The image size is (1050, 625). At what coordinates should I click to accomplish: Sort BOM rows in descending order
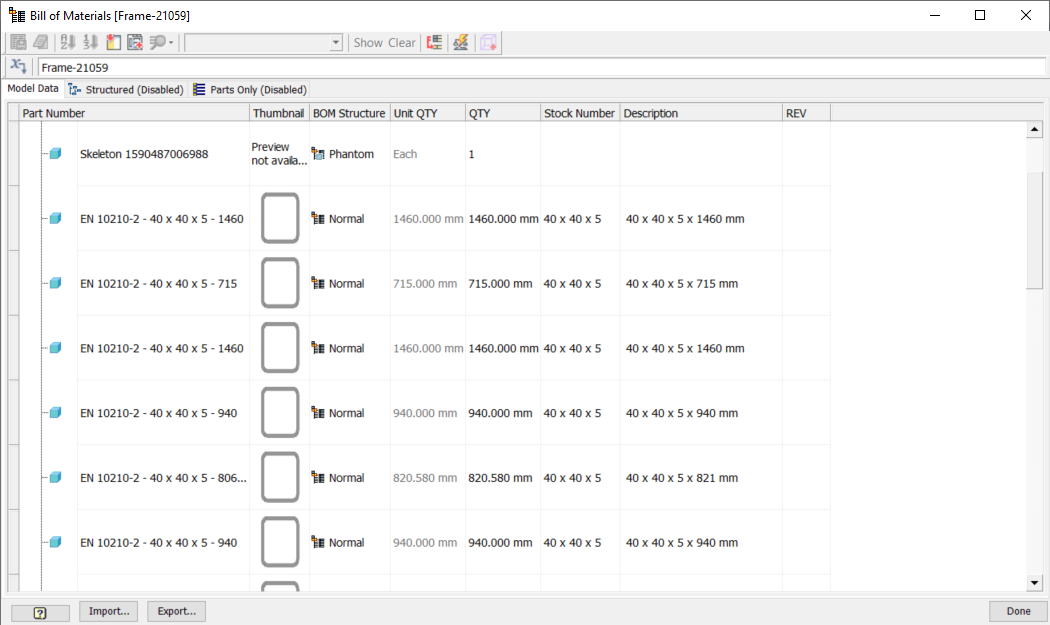[90, 42]
